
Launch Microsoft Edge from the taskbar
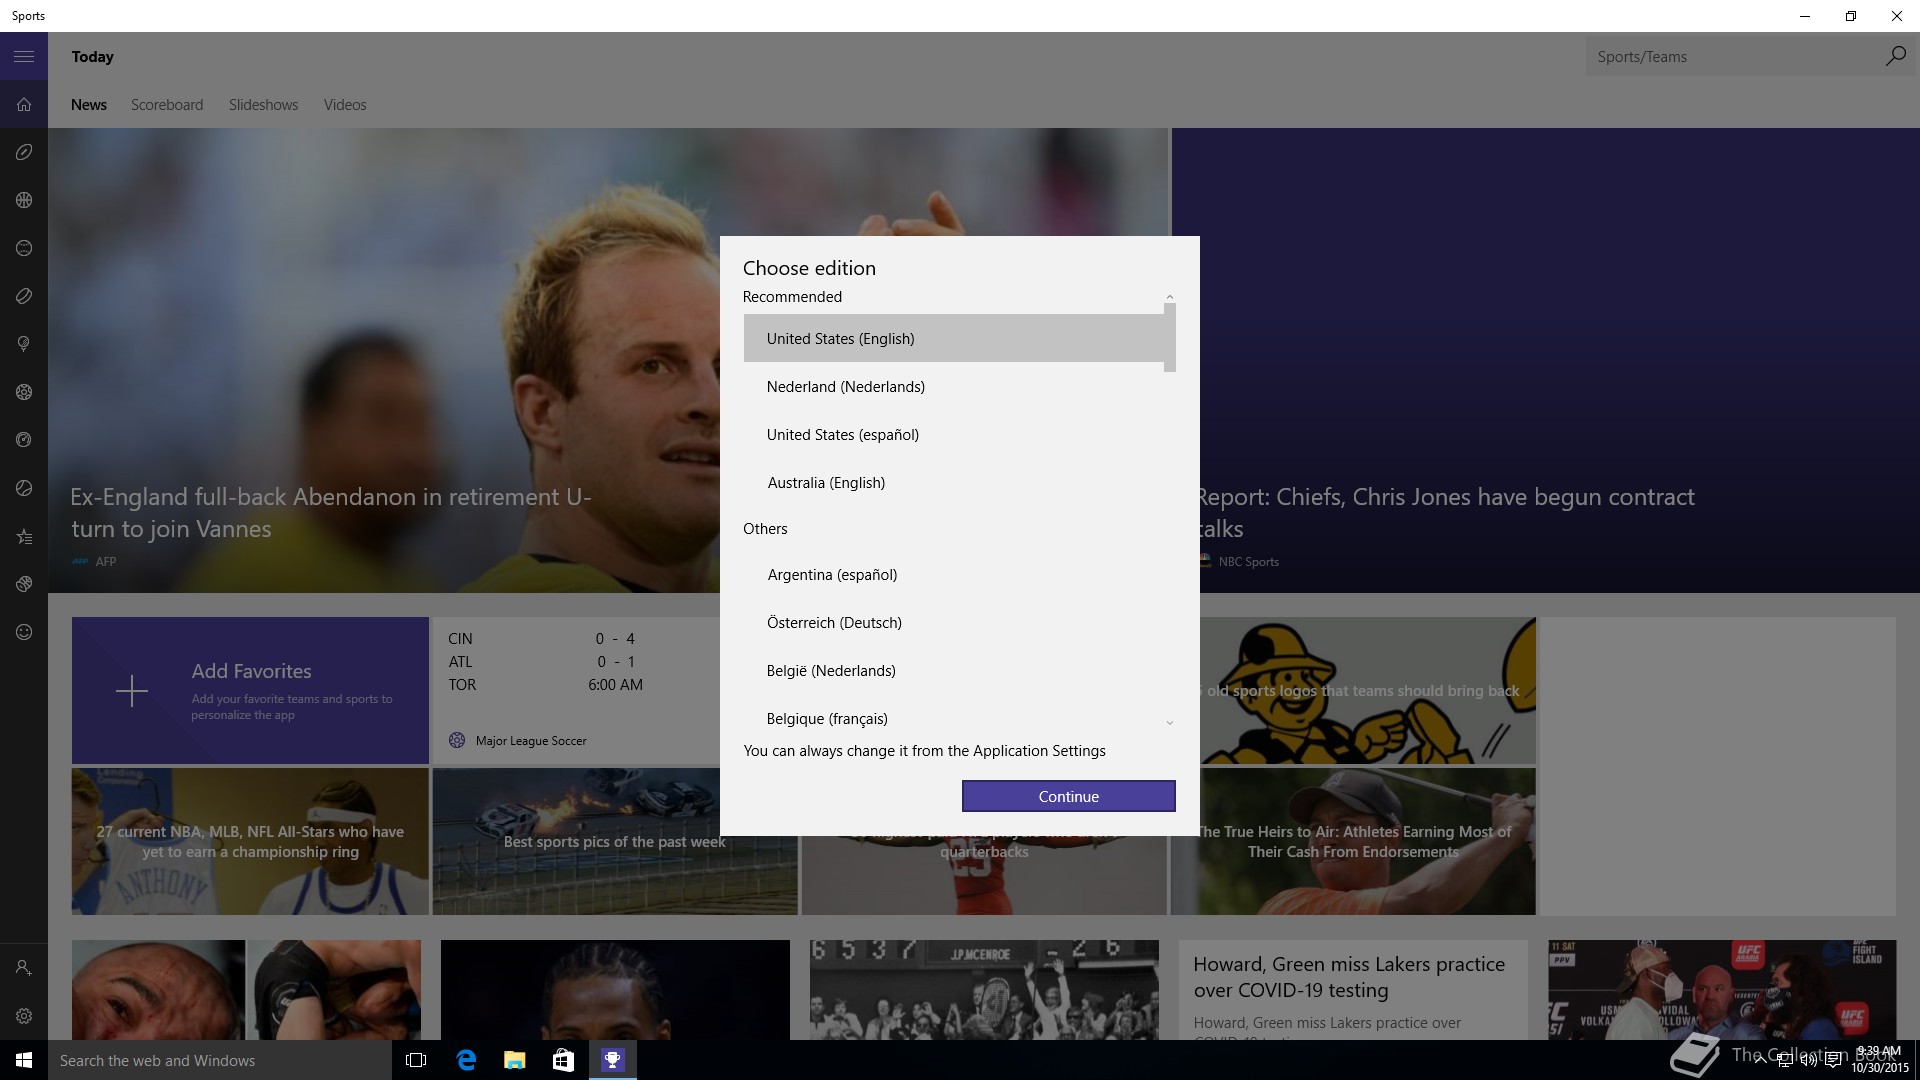[466, 1060]
